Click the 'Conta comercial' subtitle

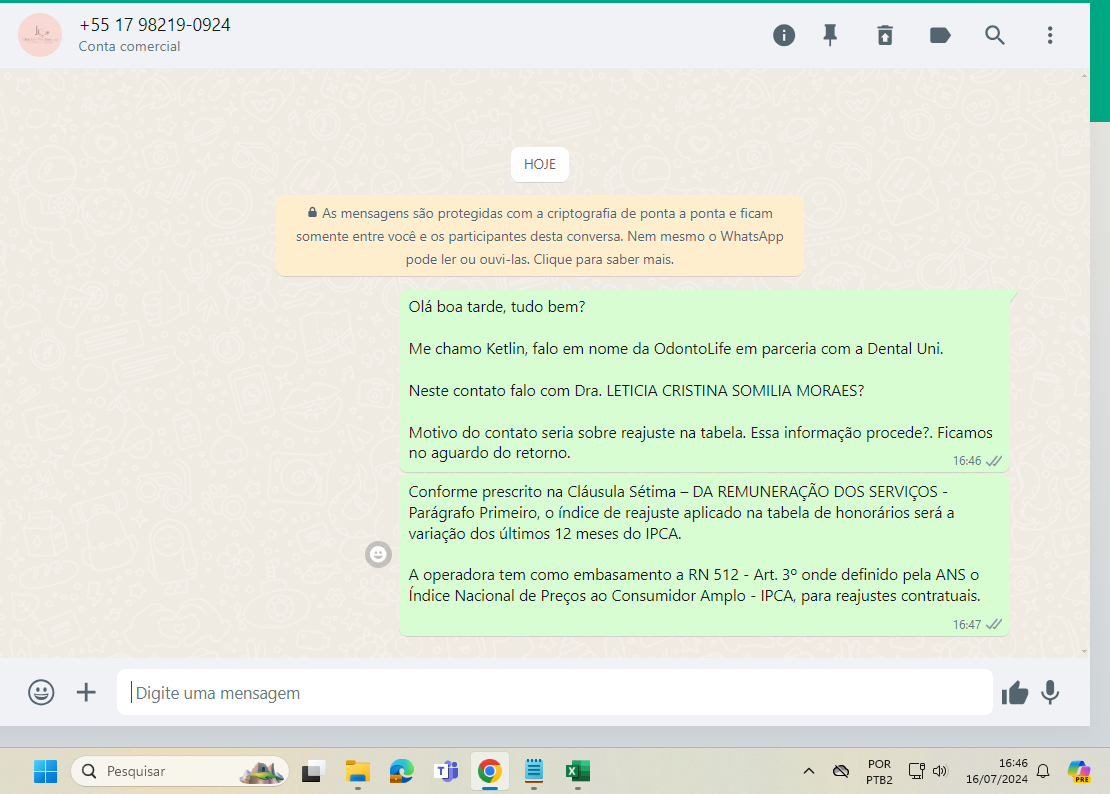129,47
